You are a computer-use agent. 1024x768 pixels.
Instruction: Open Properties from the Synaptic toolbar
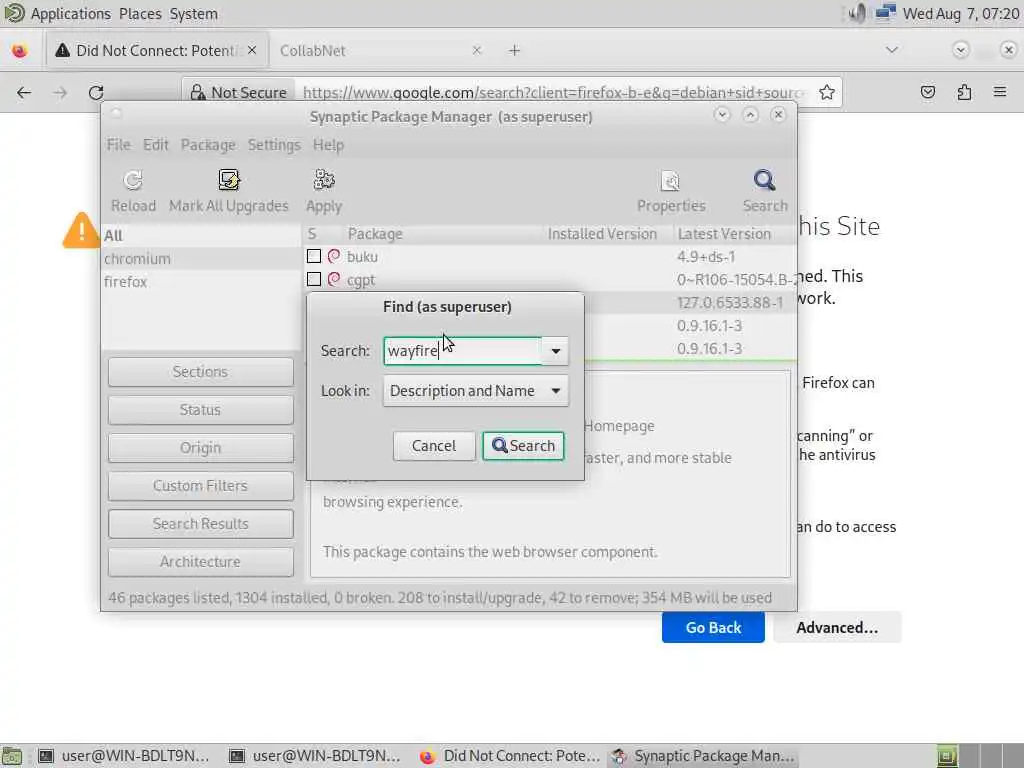pos(671,181)
